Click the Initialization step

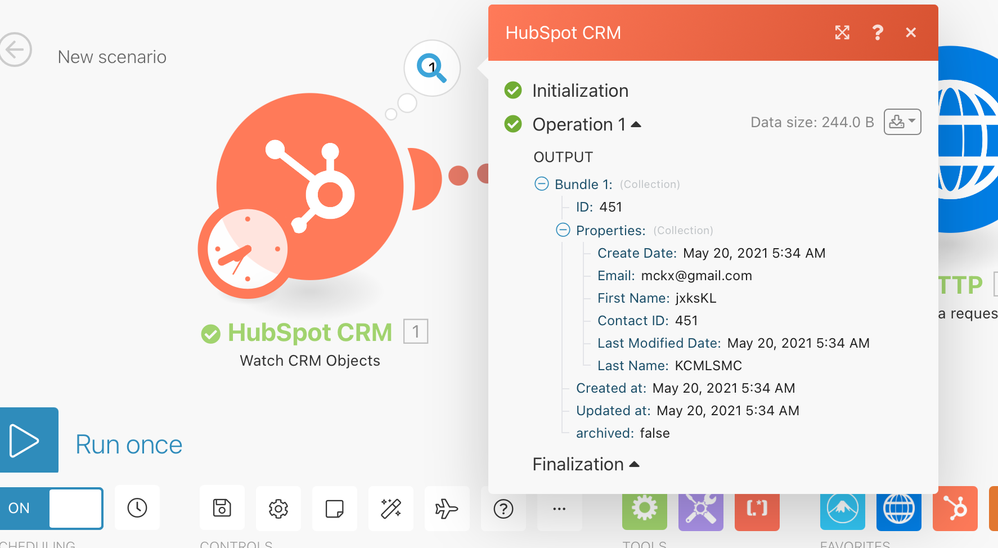[580, 90]
